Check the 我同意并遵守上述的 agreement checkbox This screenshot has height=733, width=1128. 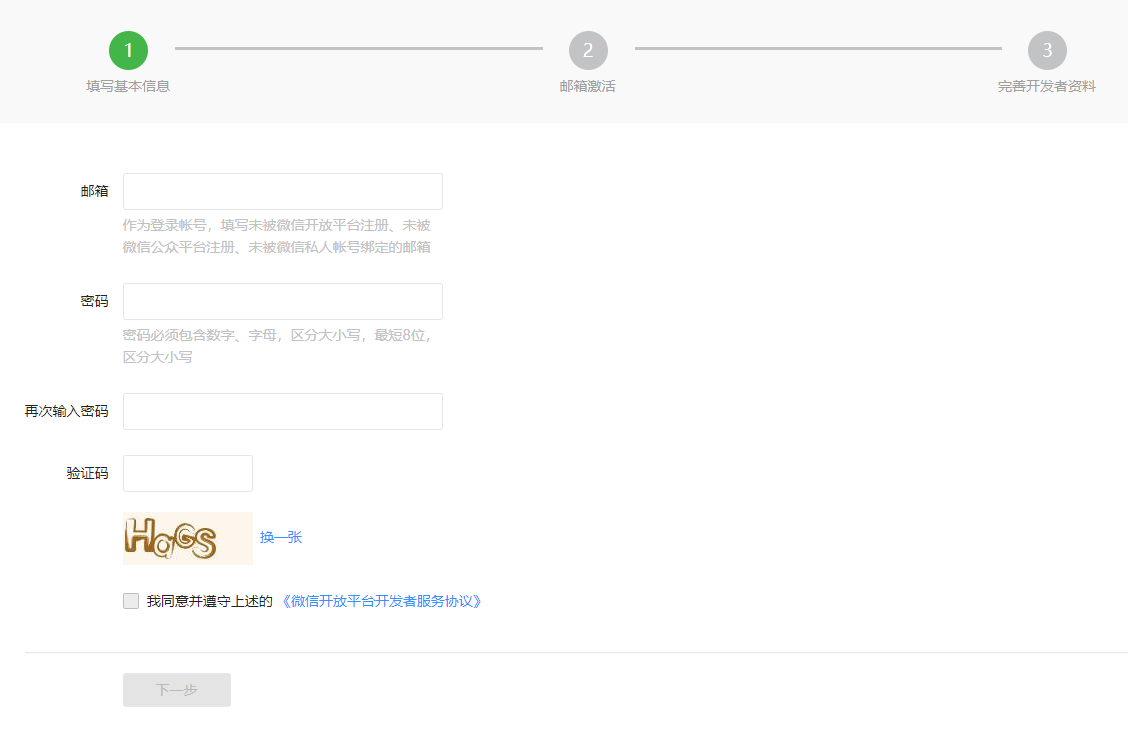pos(131,601)
